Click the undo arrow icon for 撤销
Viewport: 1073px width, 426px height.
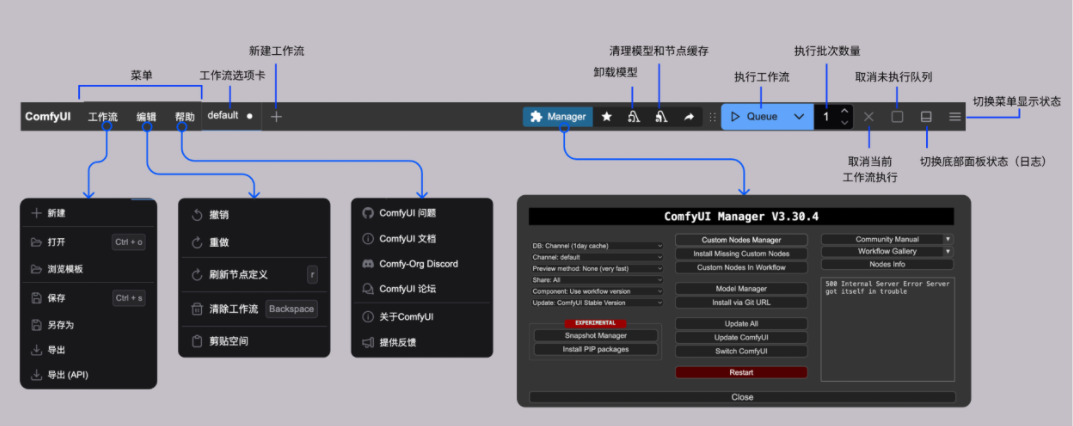[196, 215]
